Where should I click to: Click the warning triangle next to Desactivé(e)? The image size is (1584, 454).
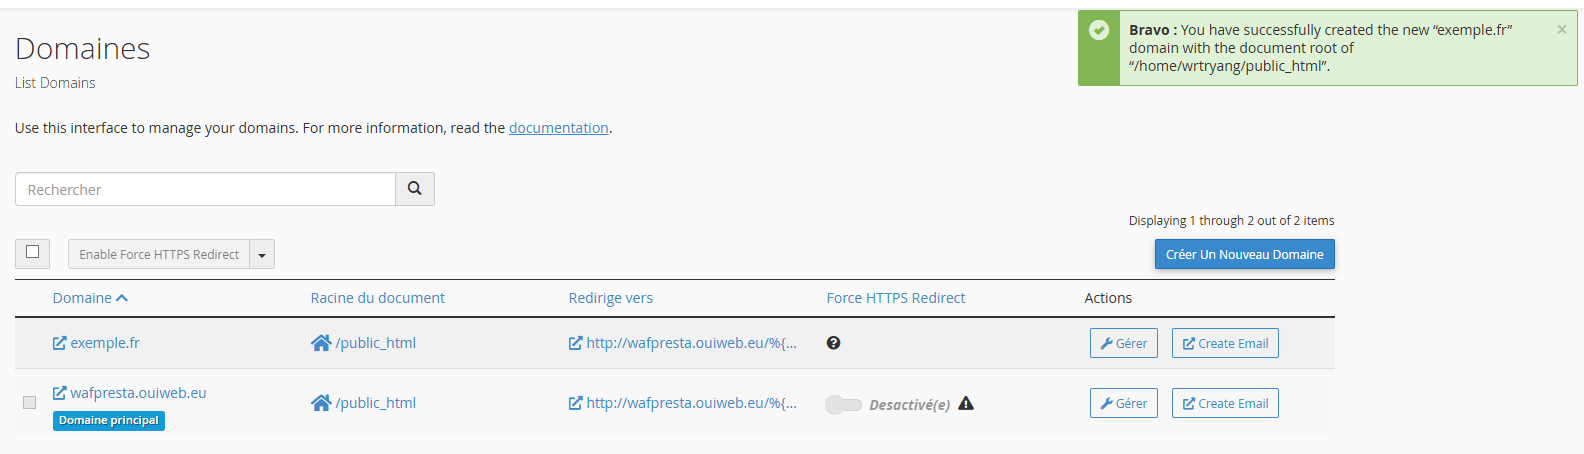click(x=966, y=403)
